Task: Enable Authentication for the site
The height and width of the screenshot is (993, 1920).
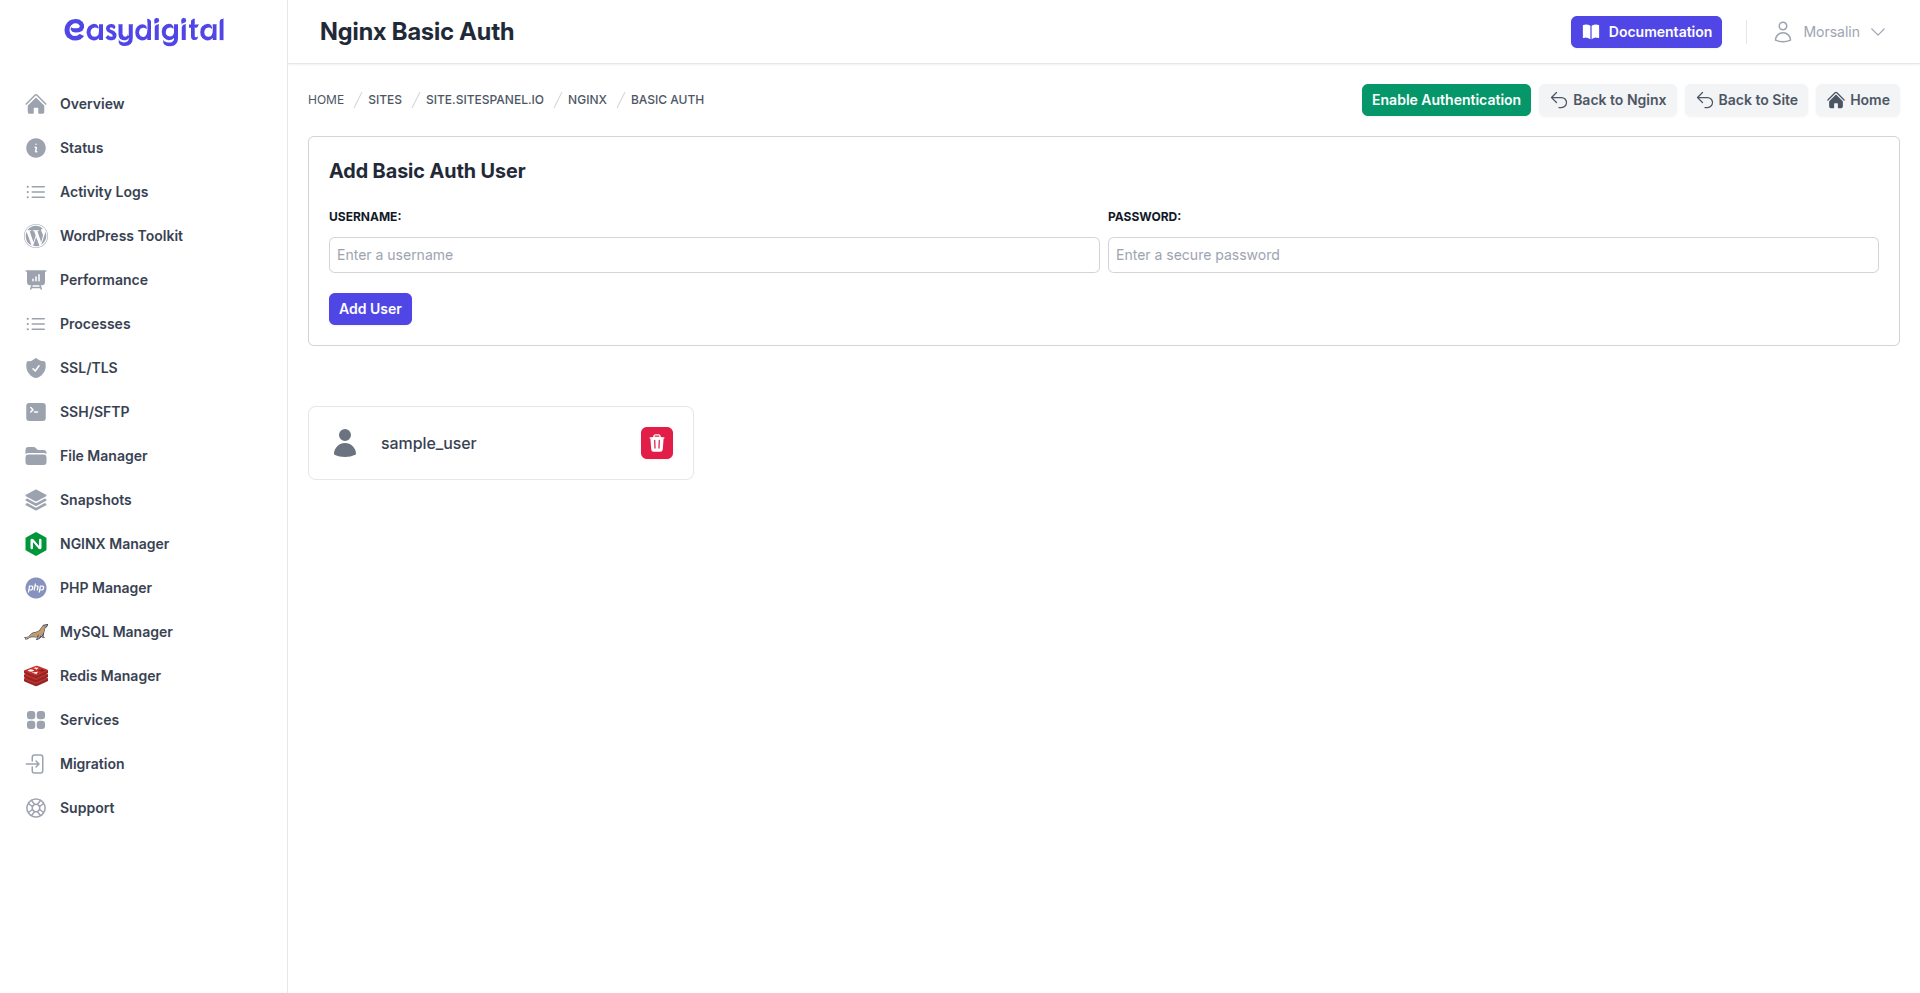Action: click(x=1445, y=99)
